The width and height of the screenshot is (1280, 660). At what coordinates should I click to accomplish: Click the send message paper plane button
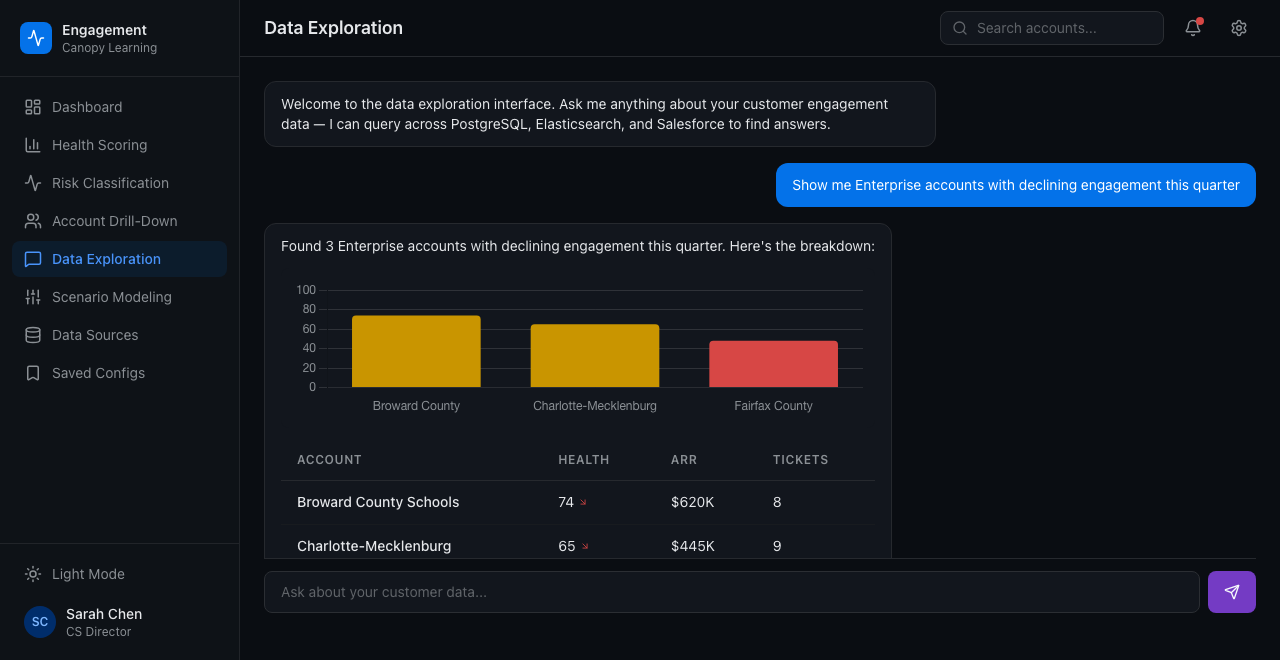[x=1231, y=592]
